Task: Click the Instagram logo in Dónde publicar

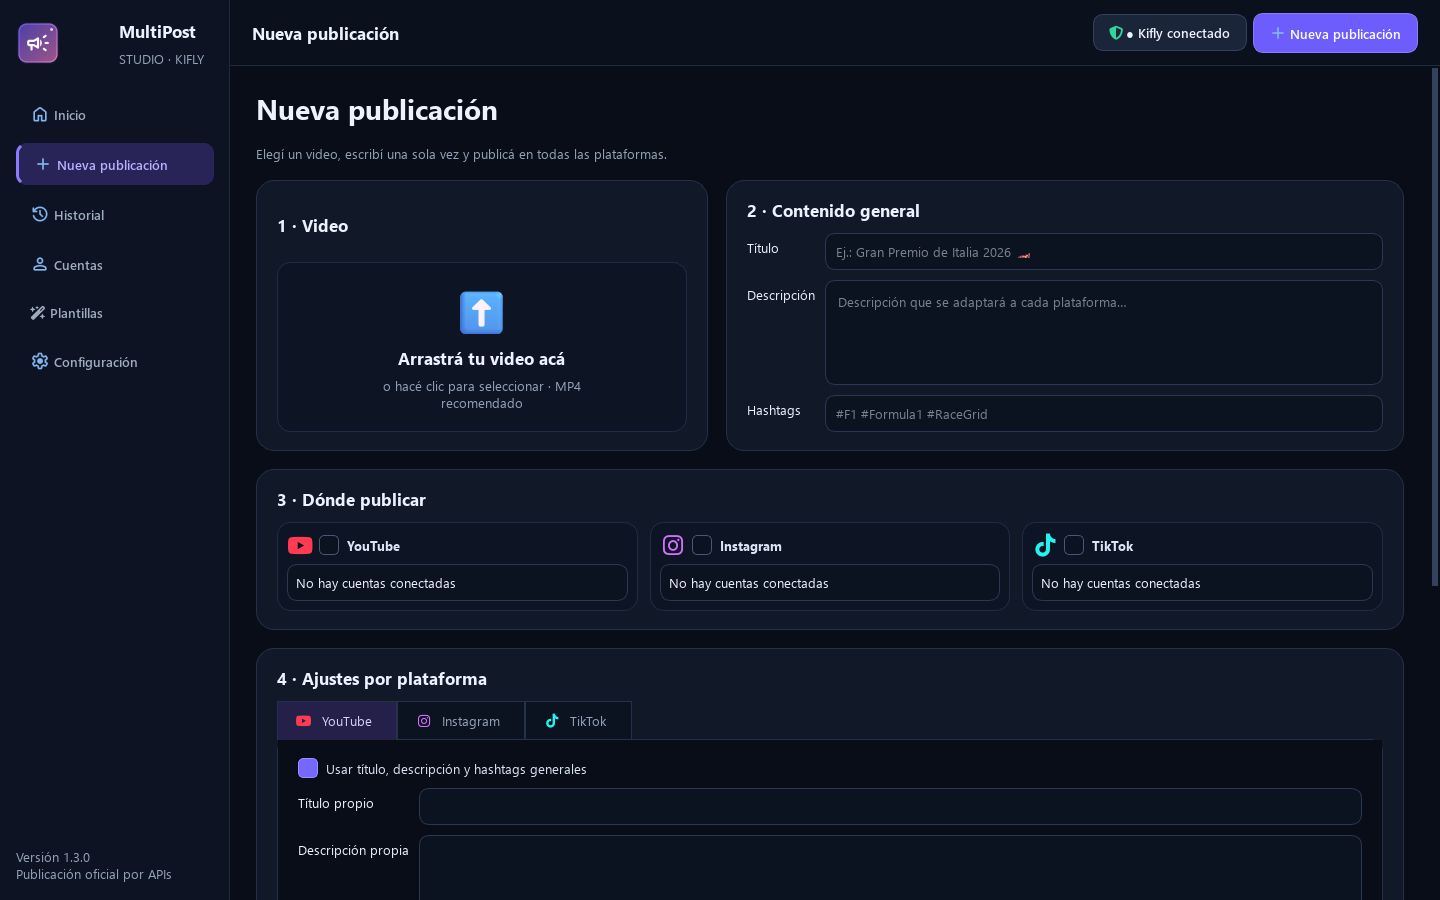Action: (673, 545)
